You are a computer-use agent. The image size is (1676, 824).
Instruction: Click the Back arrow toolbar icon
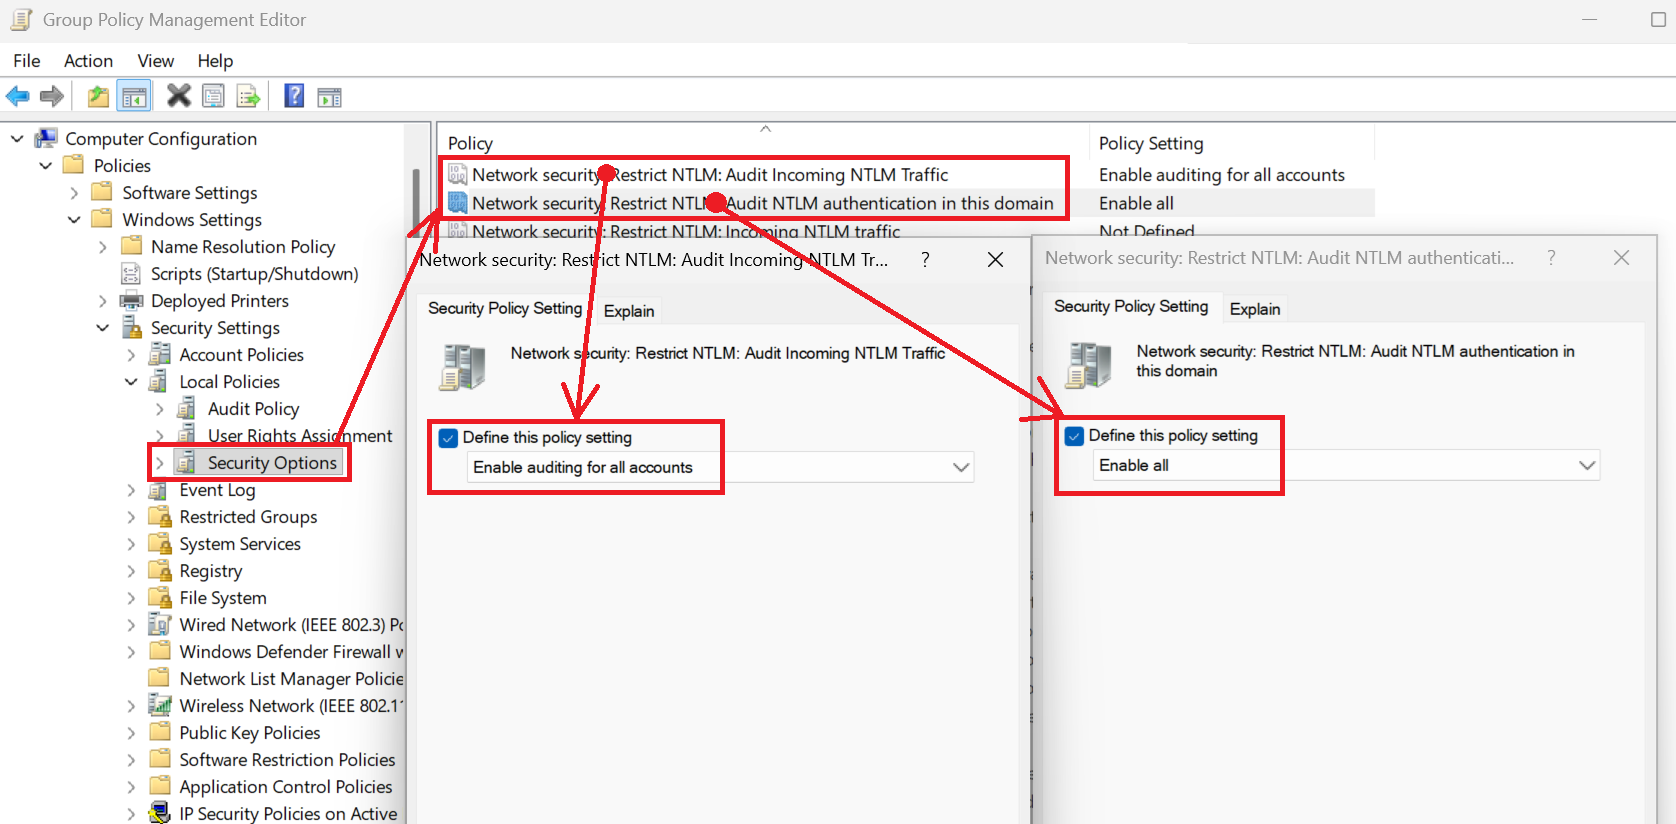click(18, 96)
